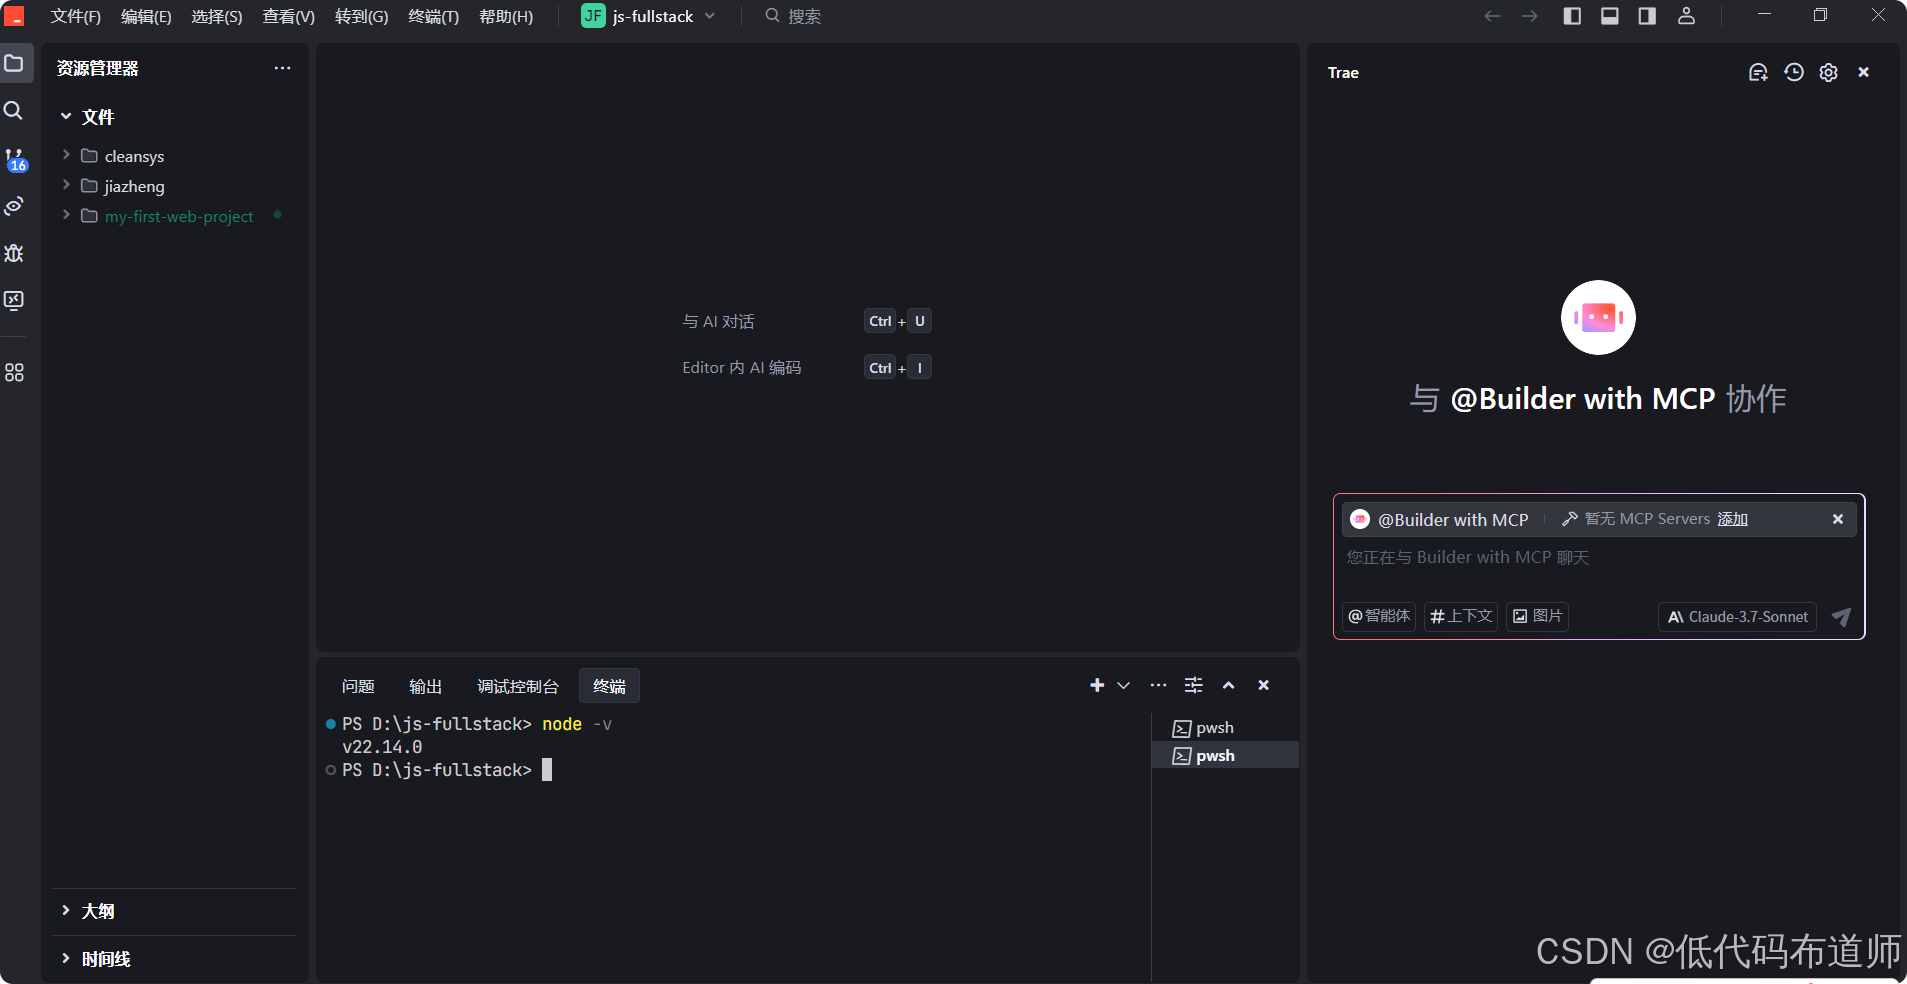Viewport: 1907px width, 984px height.
Task: Maximize the terminal panel with up chevron
Action: coord(1229,685)
